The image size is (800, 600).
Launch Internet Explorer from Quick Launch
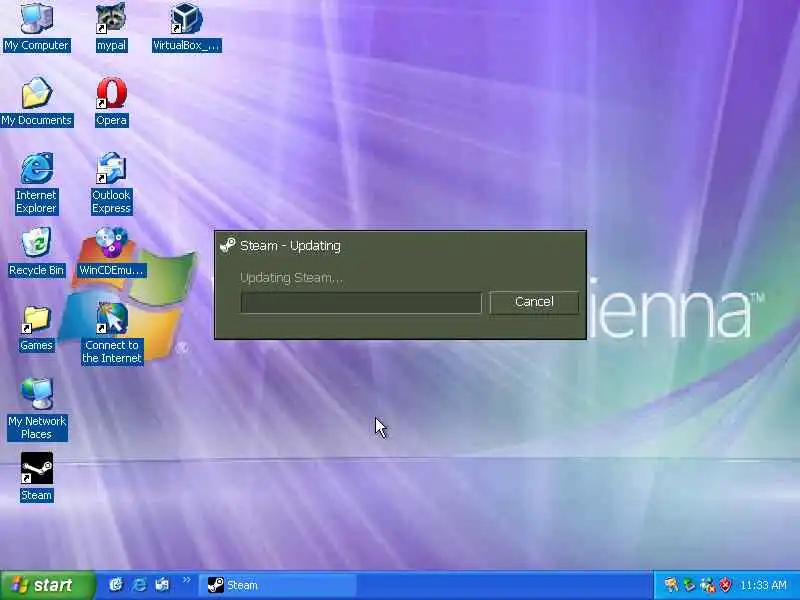(x=139, y=585)
